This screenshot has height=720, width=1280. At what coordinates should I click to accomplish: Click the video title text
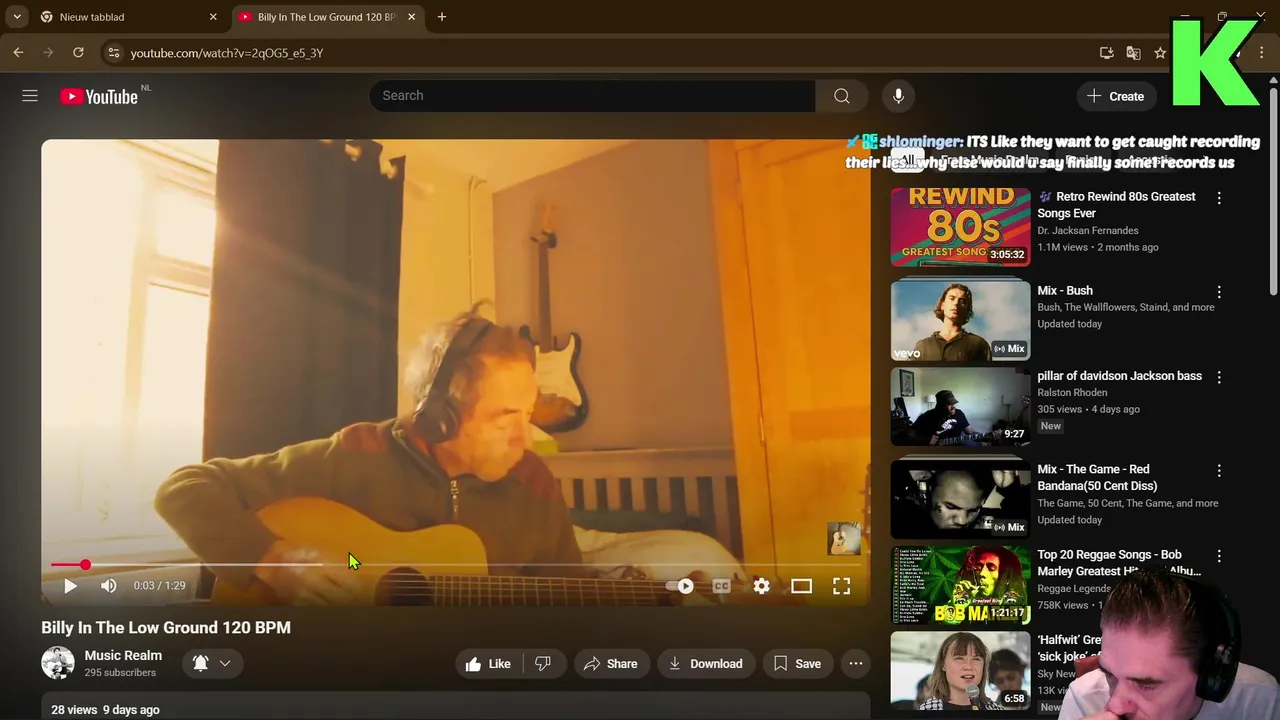tap(166, 628)
